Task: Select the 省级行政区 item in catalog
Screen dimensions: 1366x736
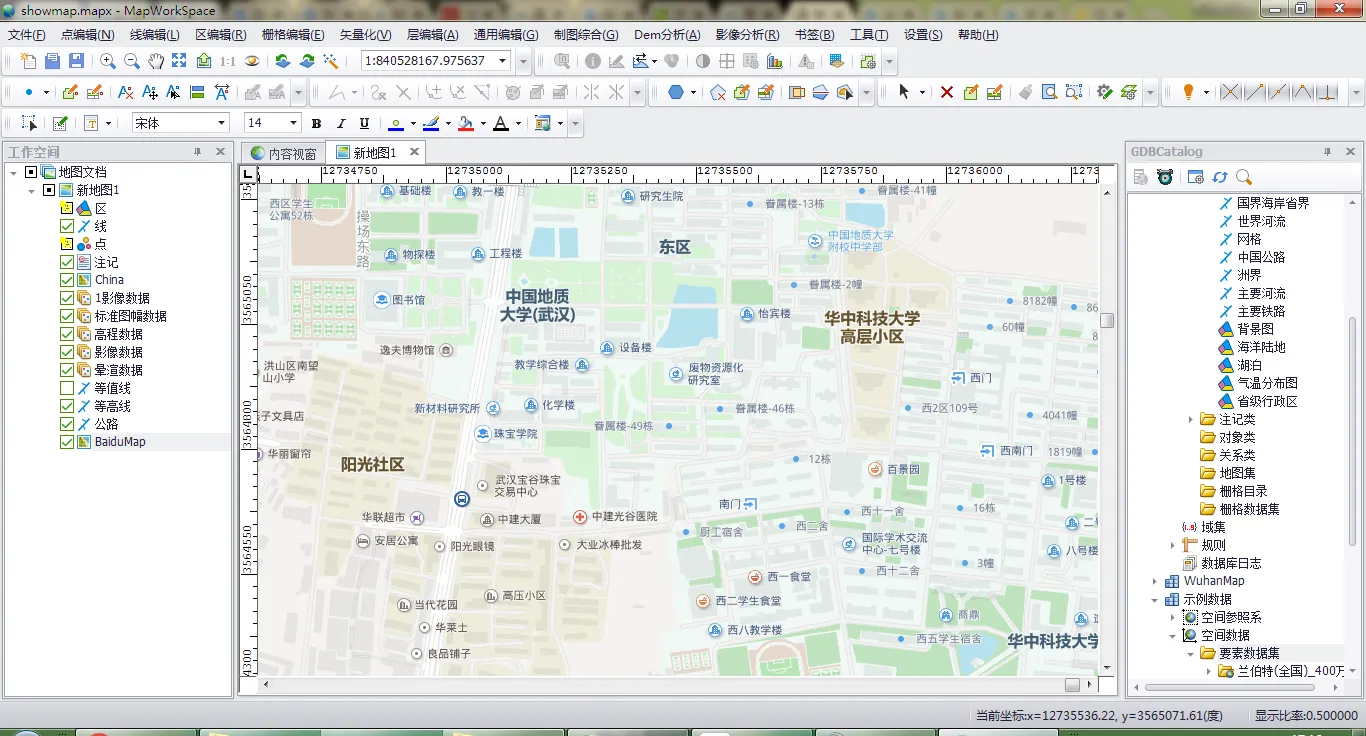Action: point(1266,401)
